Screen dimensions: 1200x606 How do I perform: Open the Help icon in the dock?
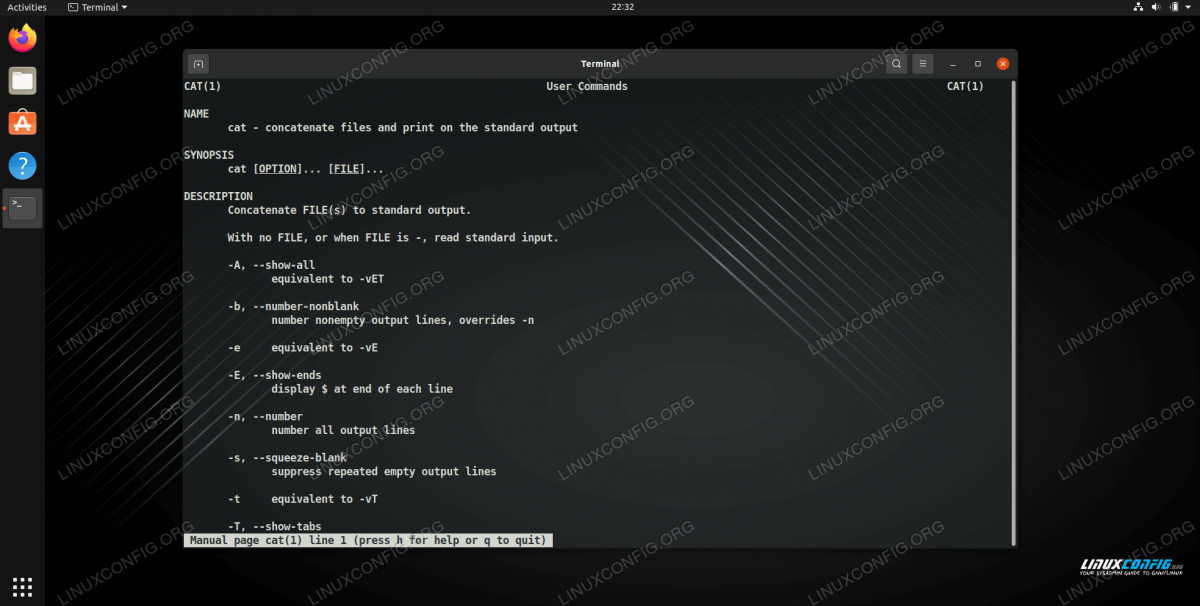pos(22,165)
